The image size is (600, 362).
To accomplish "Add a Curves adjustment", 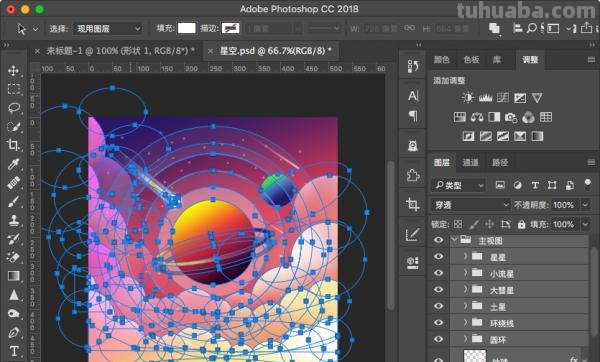I will pos(503,98).
